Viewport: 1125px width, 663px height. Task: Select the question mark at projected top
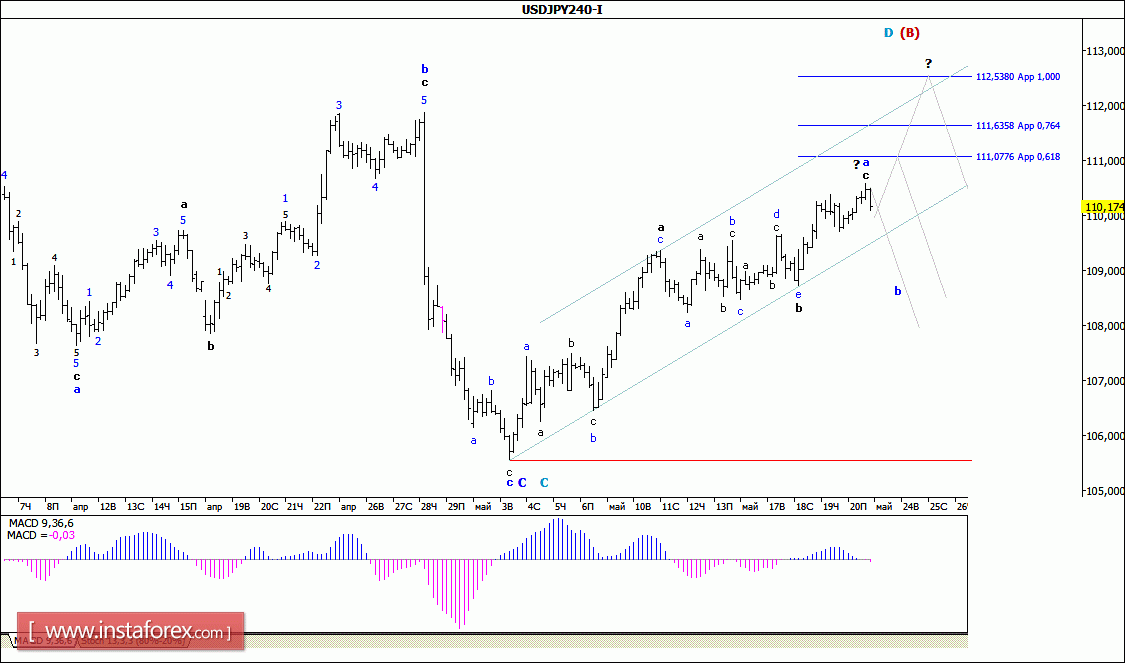928,64
